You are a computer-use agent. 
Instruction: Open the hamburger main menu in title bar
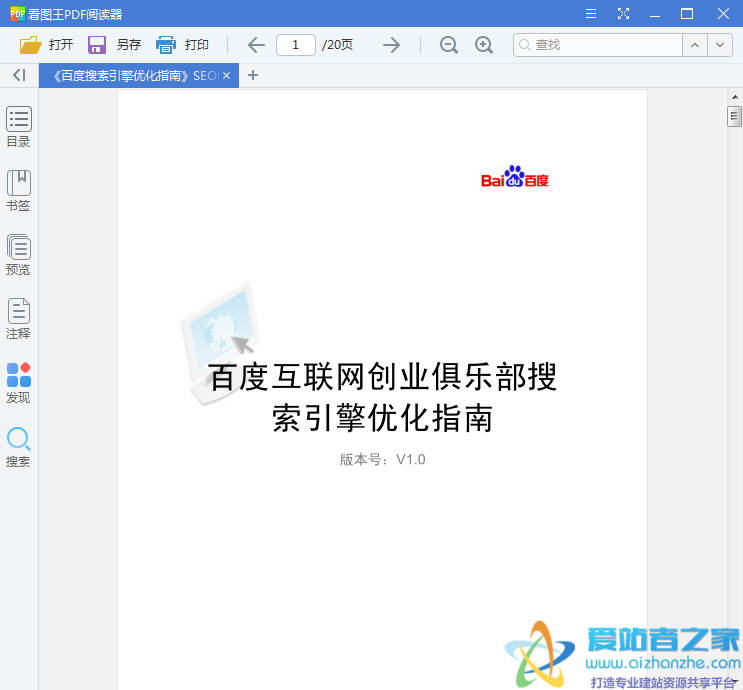[591, 14]
